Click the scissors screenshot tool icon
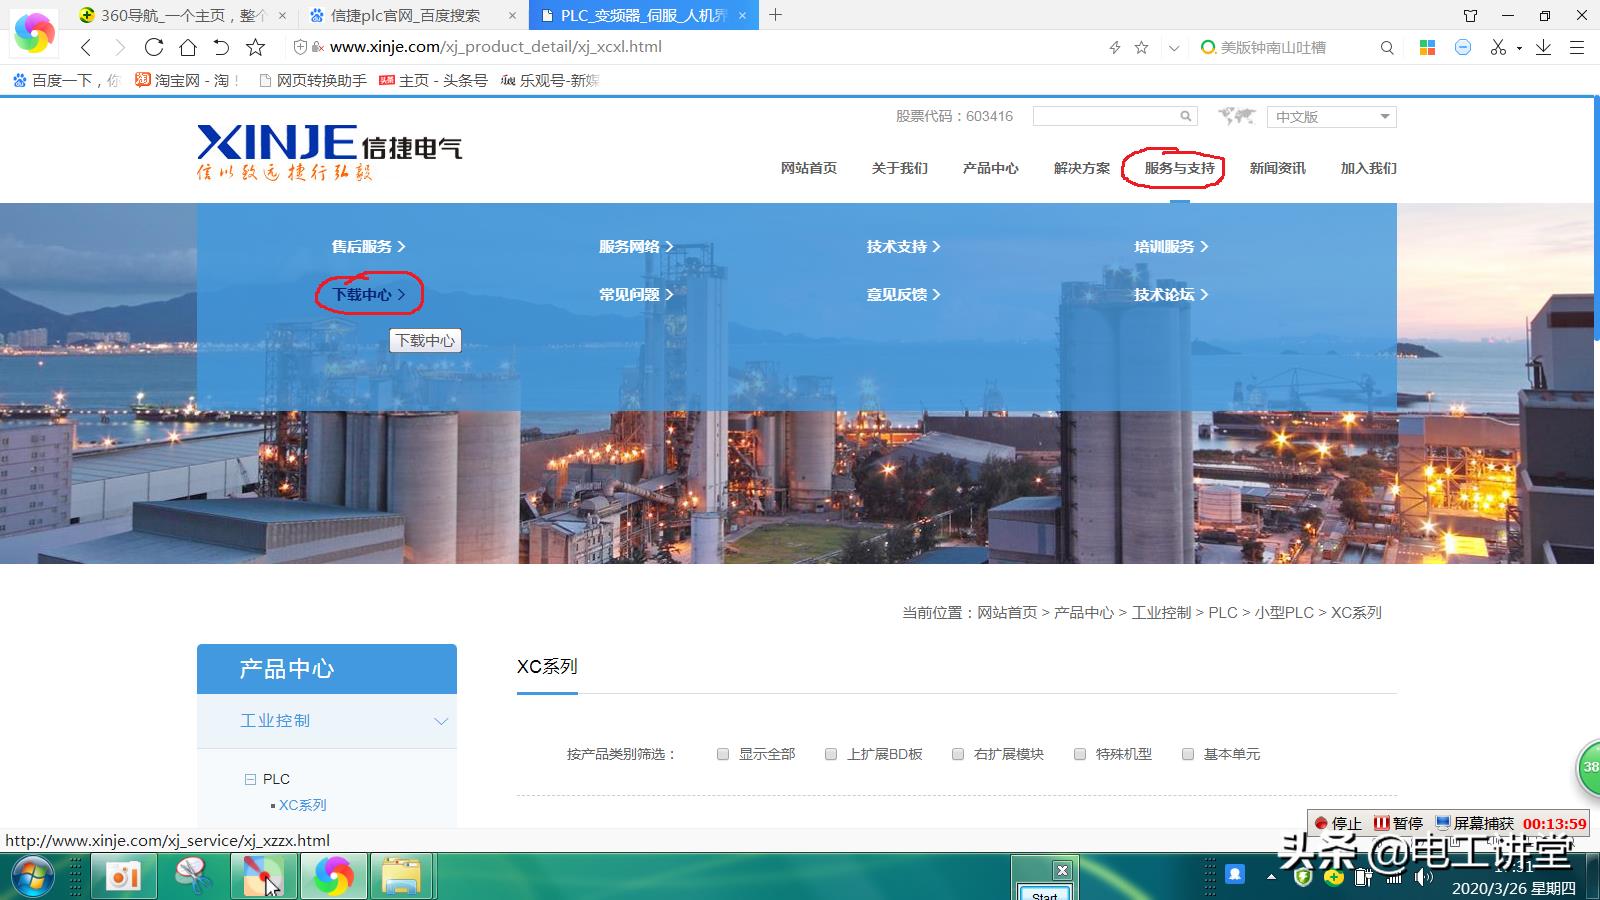The image size is (1600, 900). pos(1498,47)
